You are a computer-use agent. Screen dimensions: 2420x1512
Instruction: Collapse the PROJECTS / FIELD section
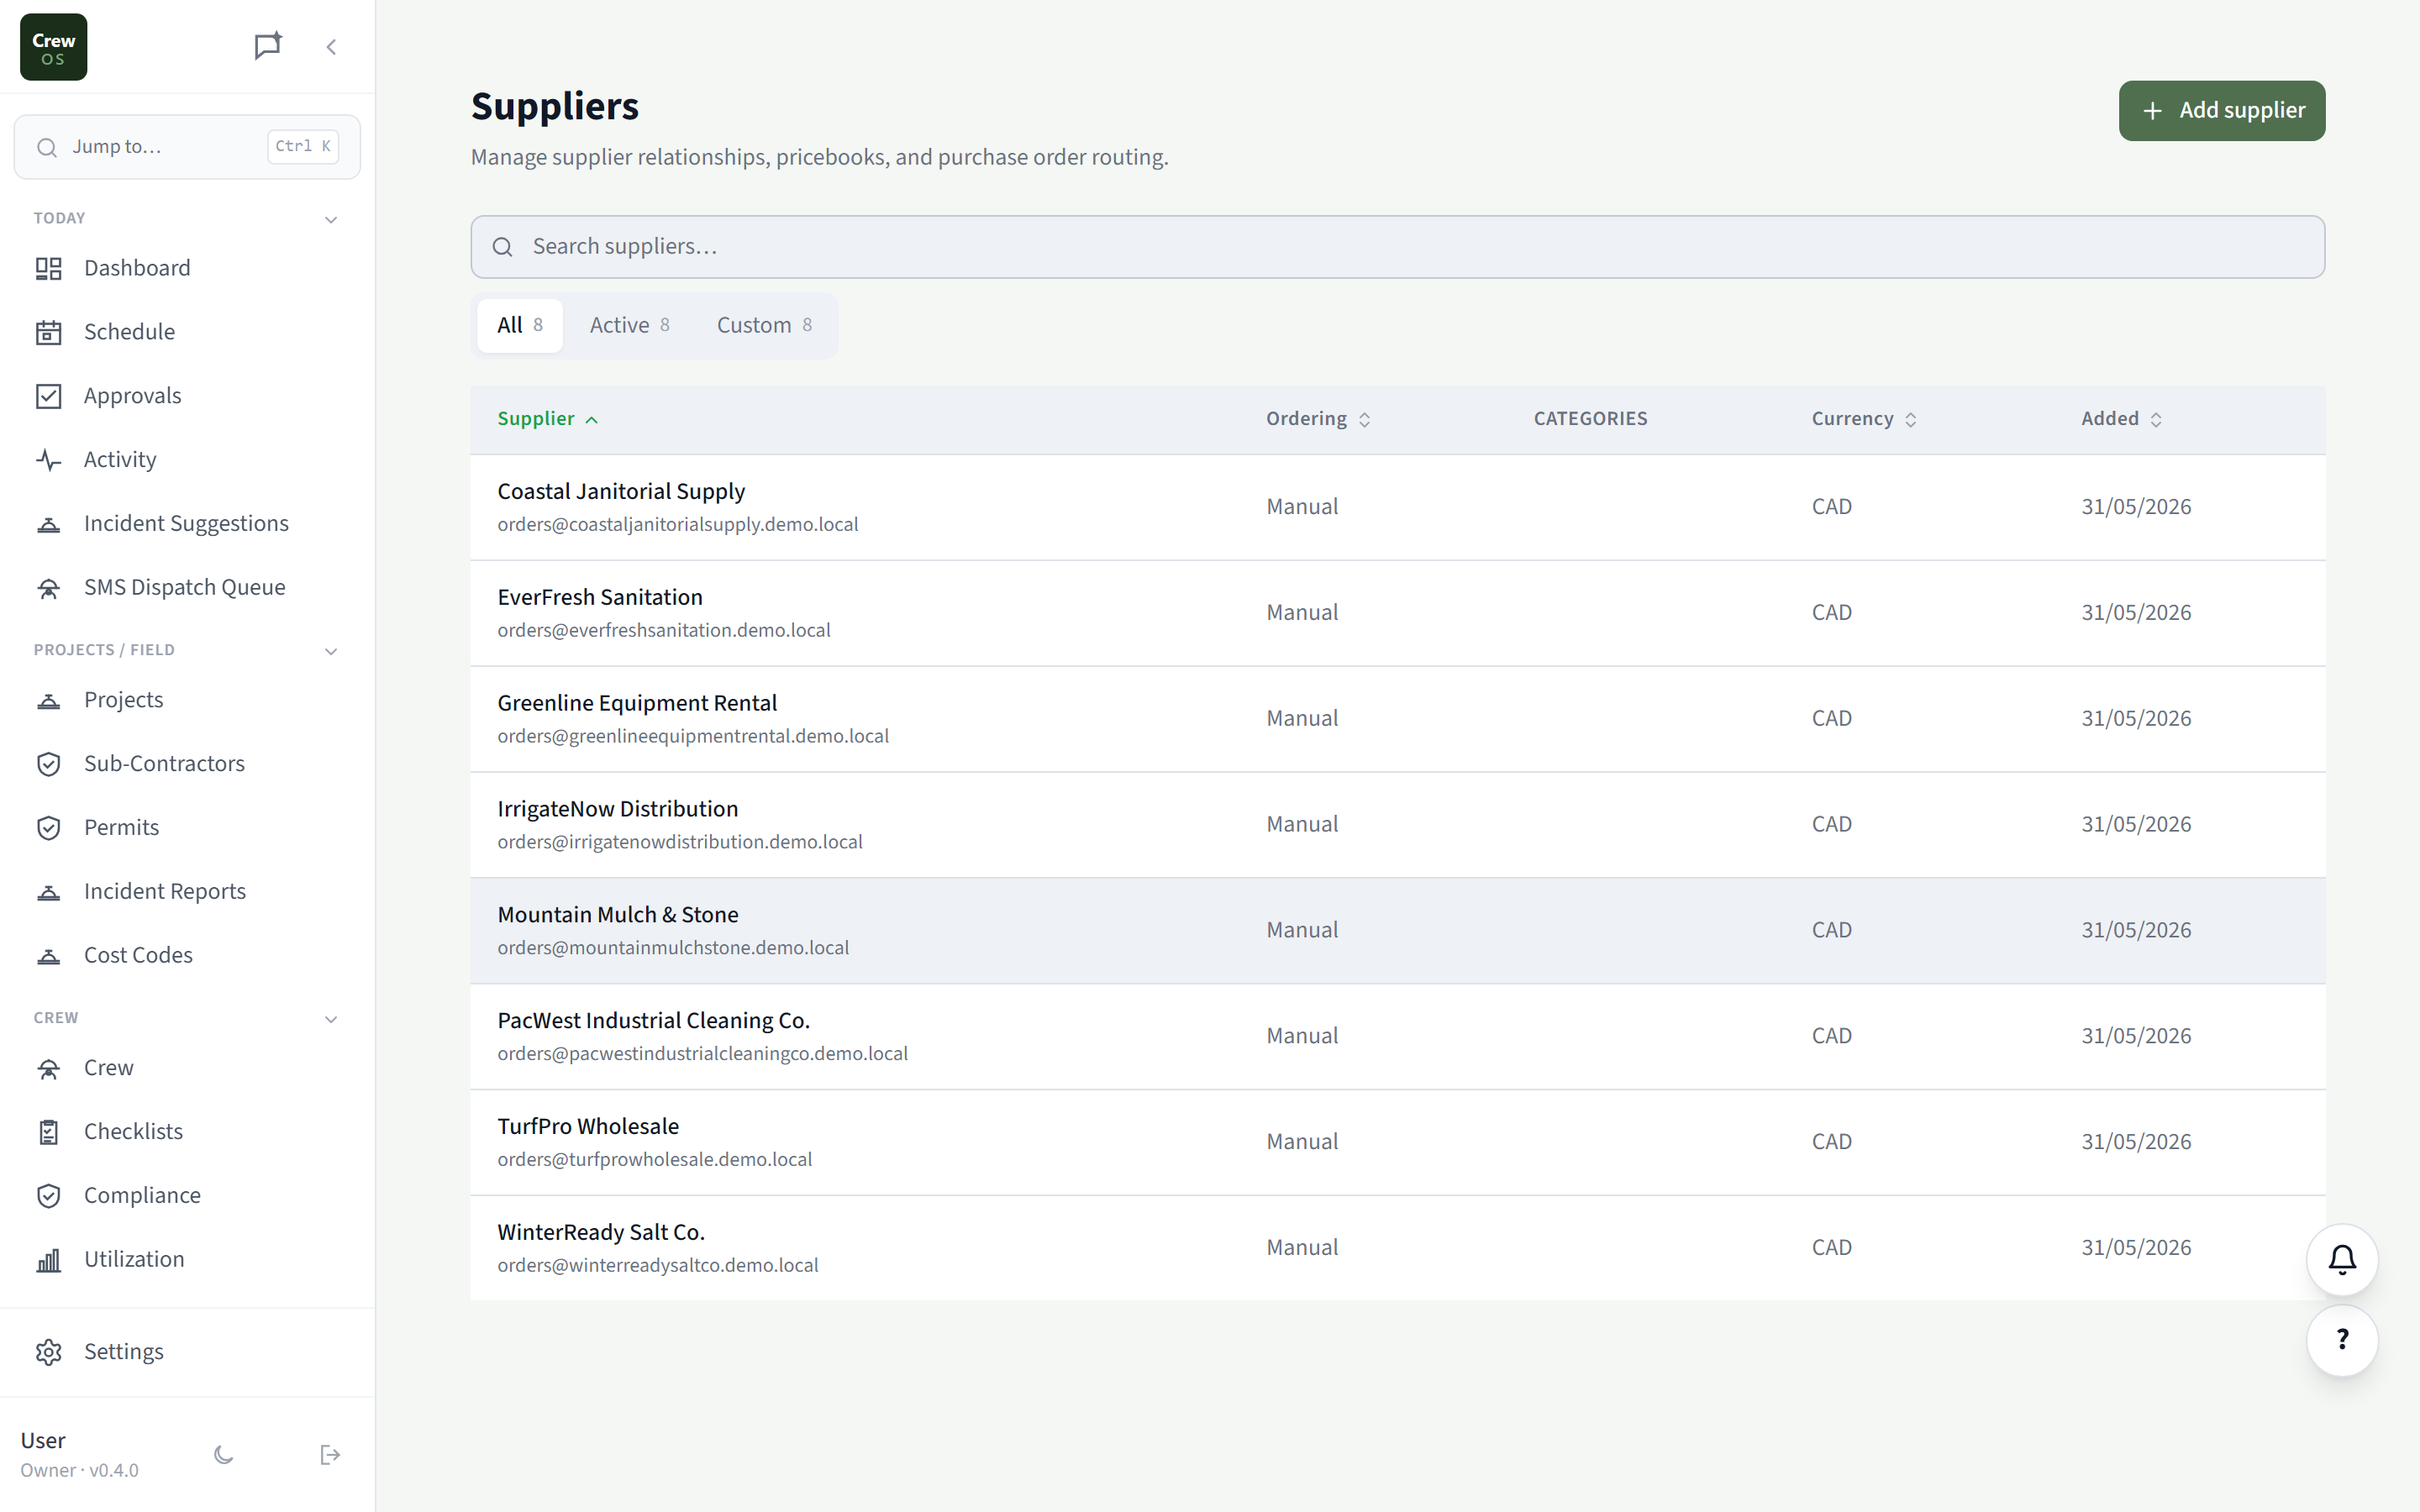coord(331,651)
